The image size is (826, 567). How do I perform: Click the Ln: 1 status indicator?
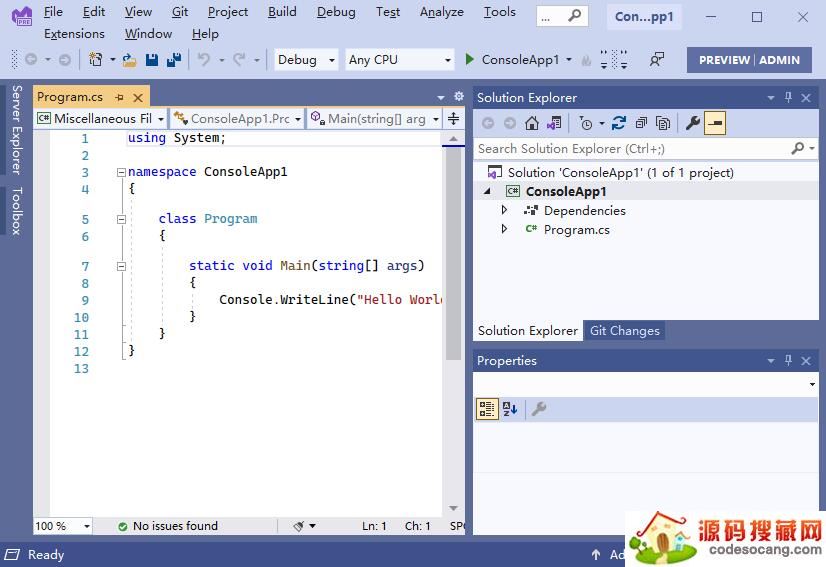(374, 526)
